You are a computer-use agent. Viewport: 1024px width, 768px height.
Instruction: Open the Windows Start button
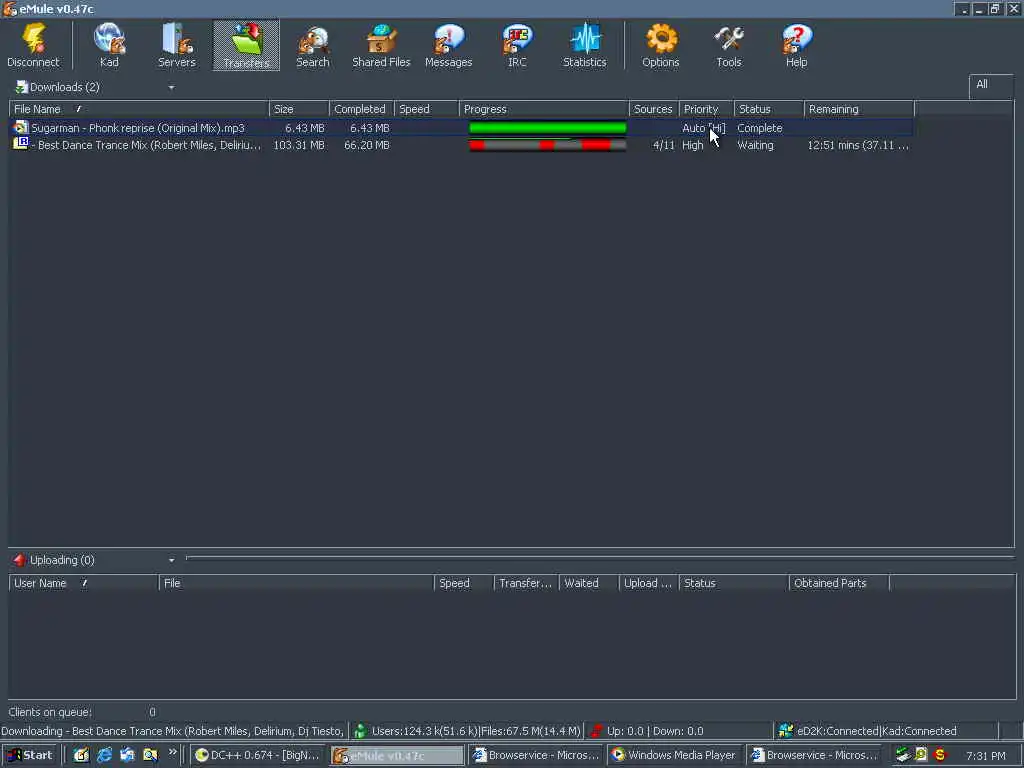pyautogui.click(x=29, y=755)
